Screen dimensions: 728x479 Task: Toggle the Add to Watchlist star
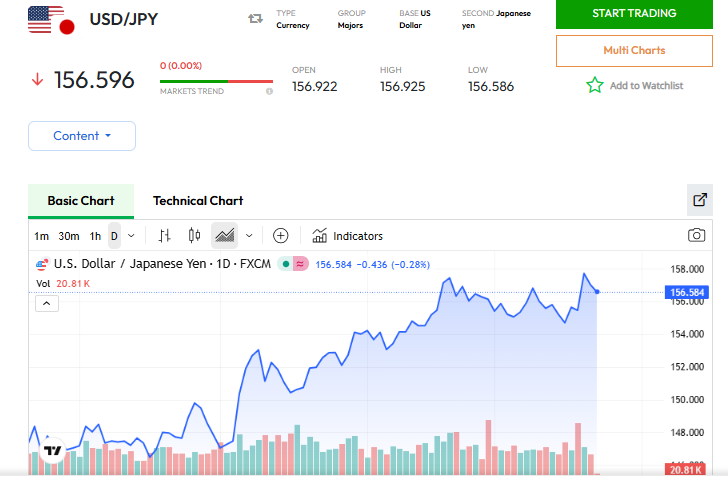tap(595, 85)
